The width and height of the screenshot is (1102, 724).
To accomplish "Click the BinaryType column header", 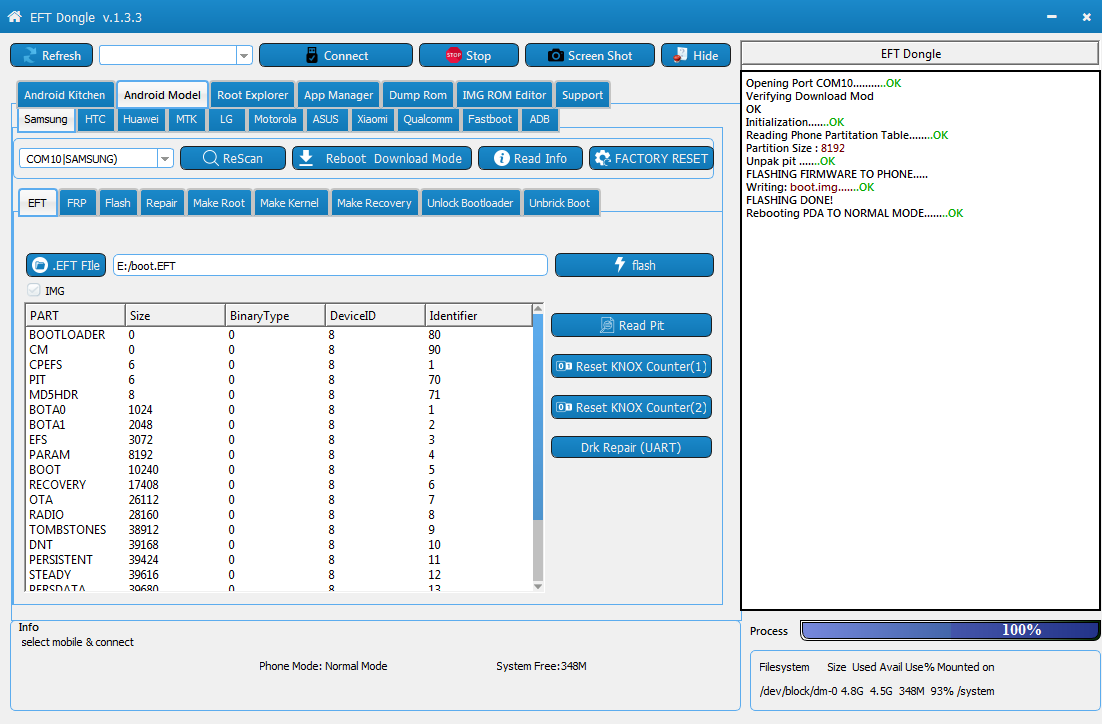I will click(x=275, y=316).
